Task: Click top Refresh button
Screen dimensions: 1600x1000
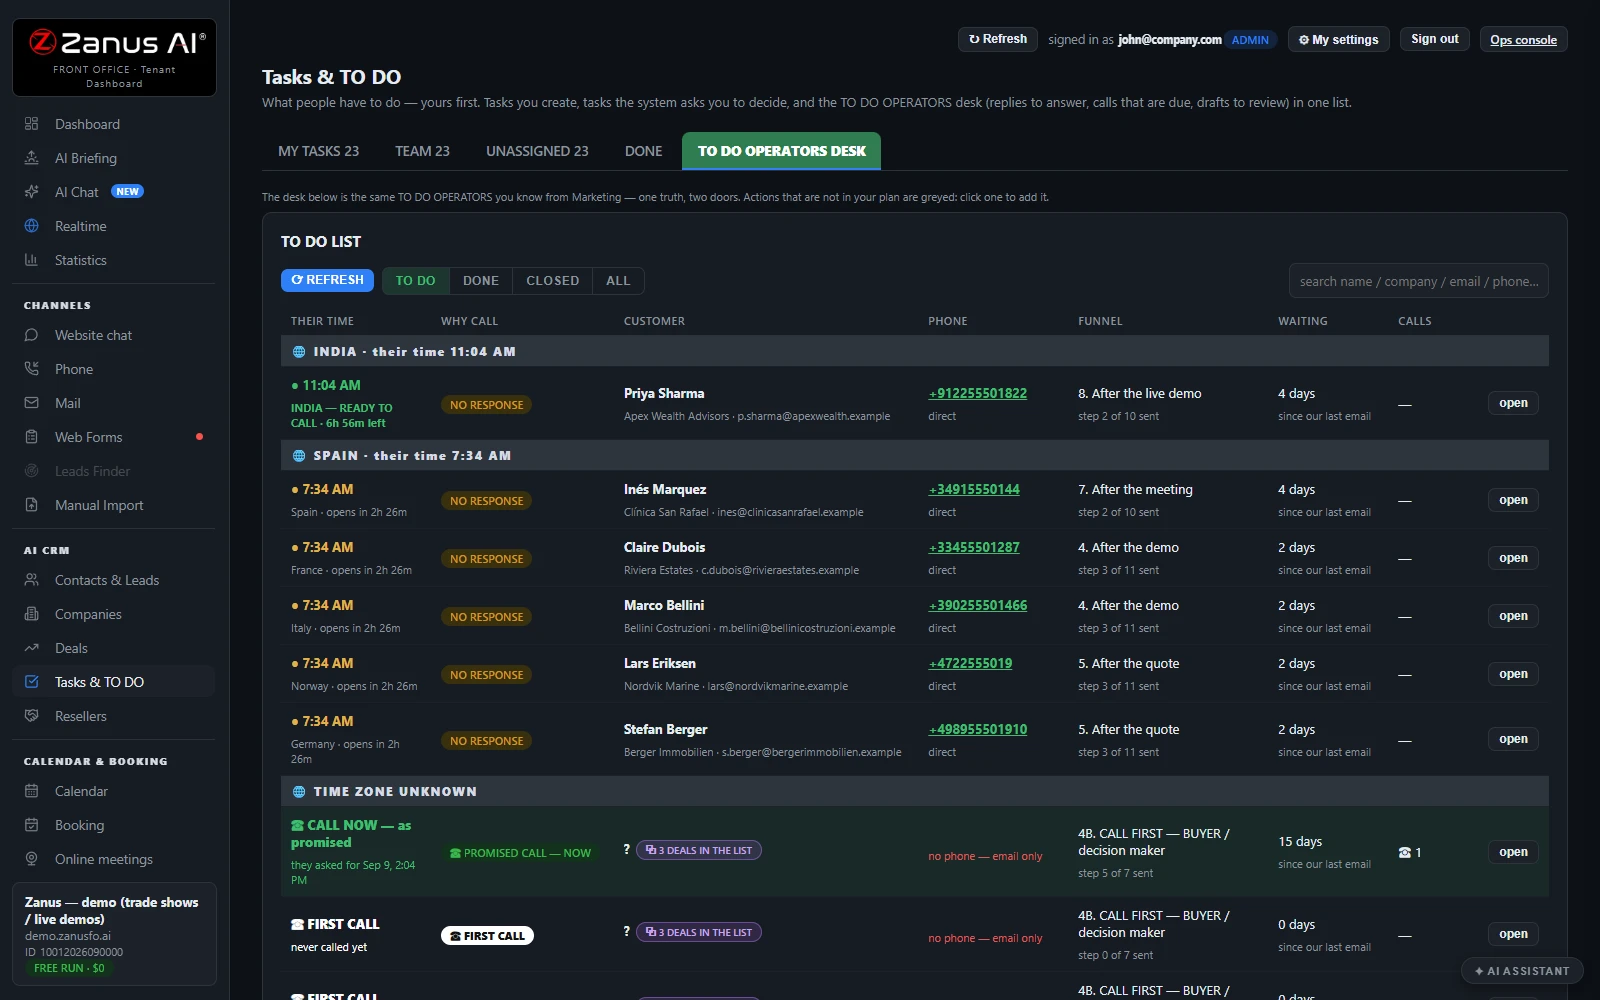Action: [998, 39]
